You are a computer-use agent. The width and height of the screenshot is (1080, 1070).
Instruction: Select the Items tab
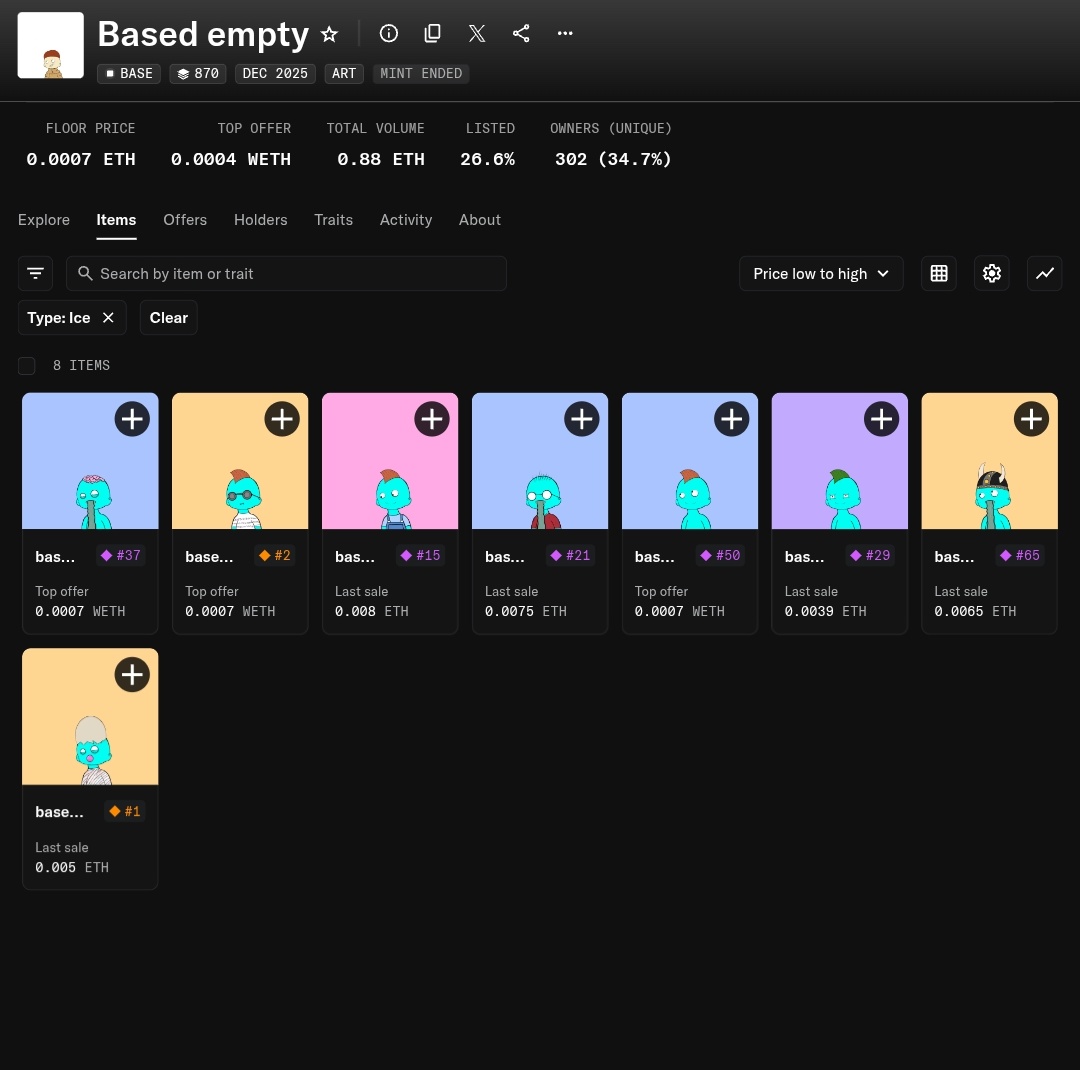116,220
